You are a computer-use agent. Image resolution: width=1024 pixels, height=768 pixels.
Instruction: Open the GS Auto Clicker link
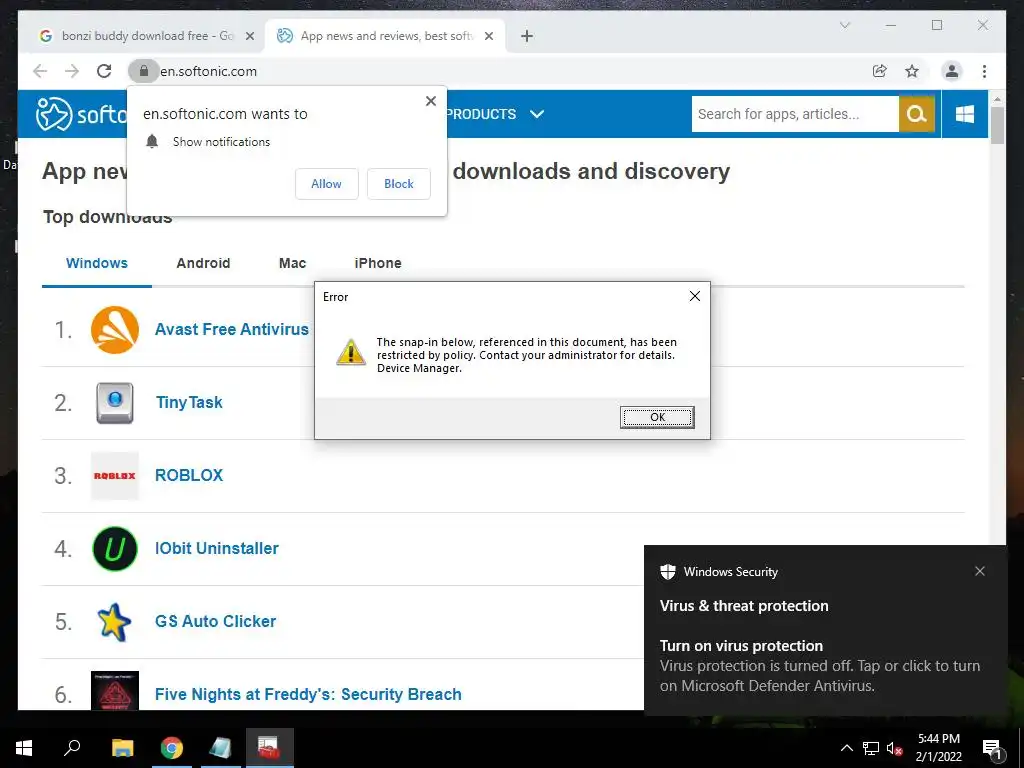[216, 622]
